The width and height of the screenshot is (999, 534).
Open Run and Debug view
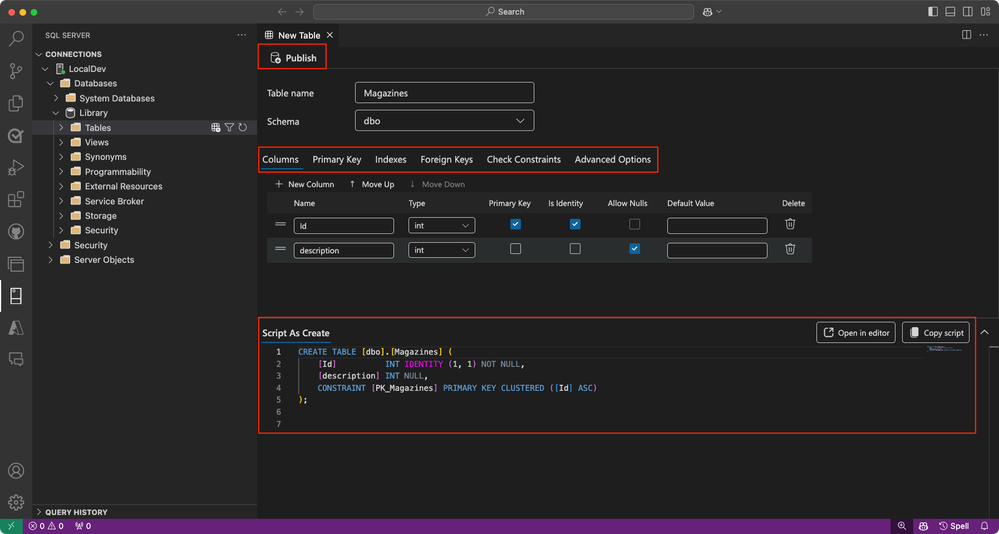pos(16,167)
